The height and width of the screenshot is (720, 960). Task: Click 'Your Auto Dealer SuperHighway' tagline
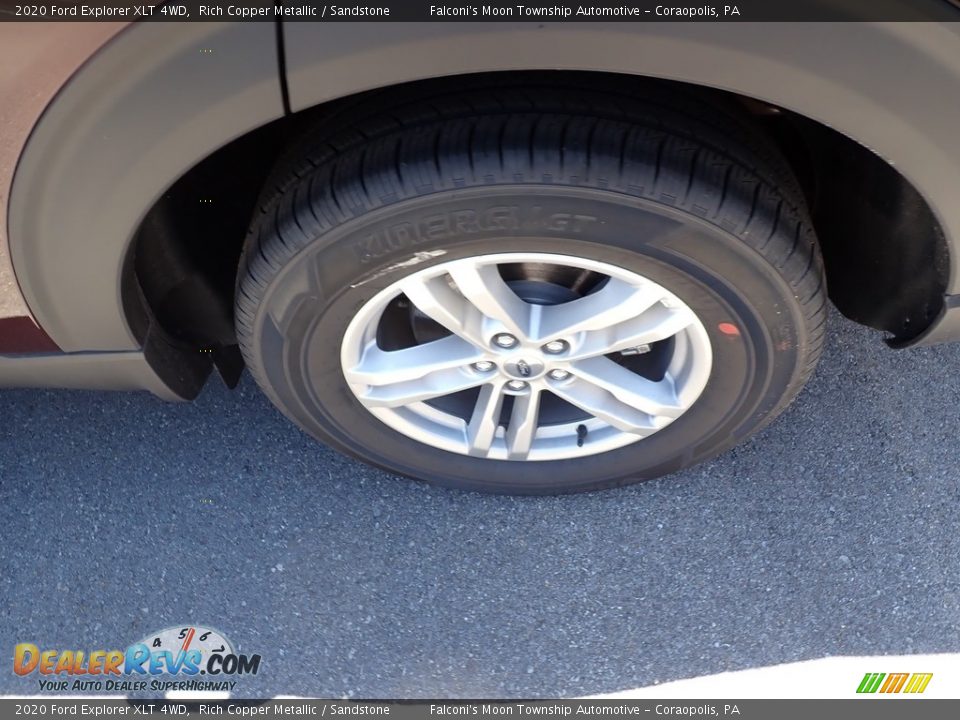pyautogui.click(x=137, y=685)
